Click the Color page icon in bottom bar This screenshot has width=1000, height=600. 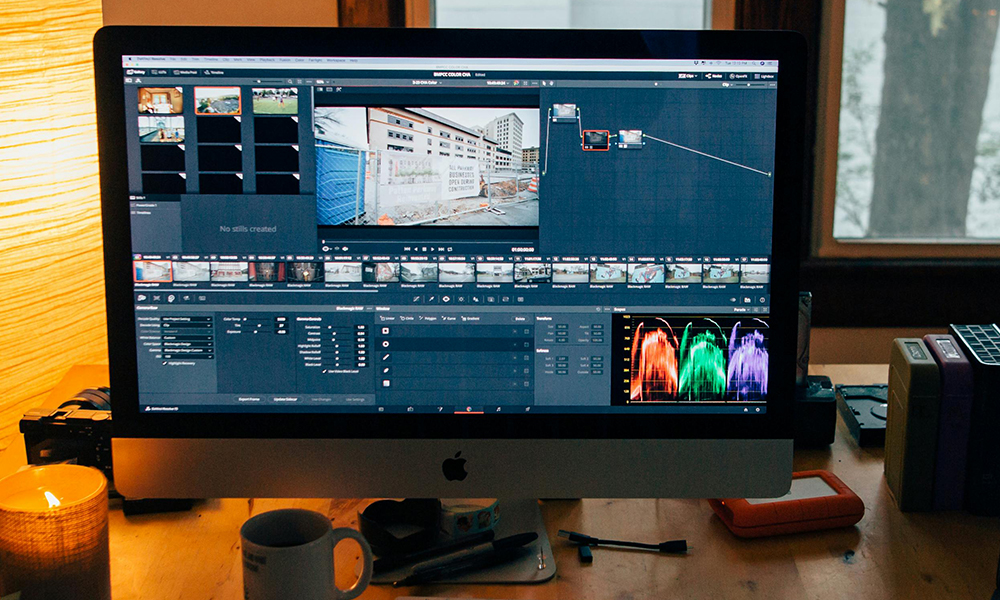(467, 408)
